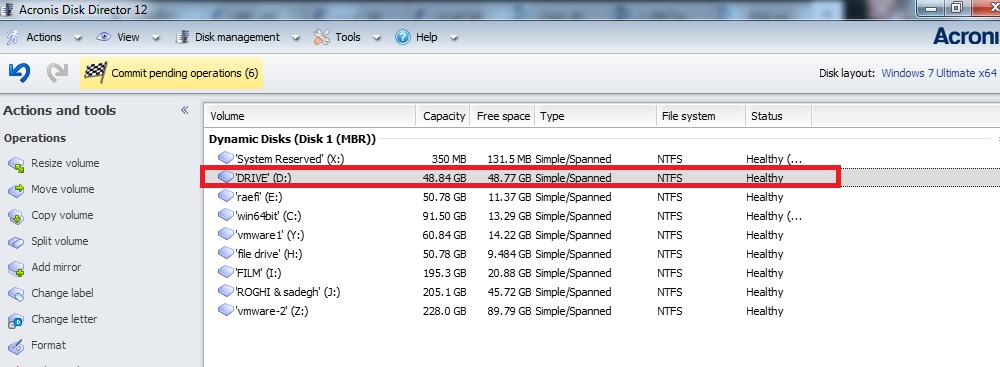This screenshot has height=367, width=1000.
Task: Select the 'vmware-2' (Z:) volume name
Action: [x=272, y=311]
